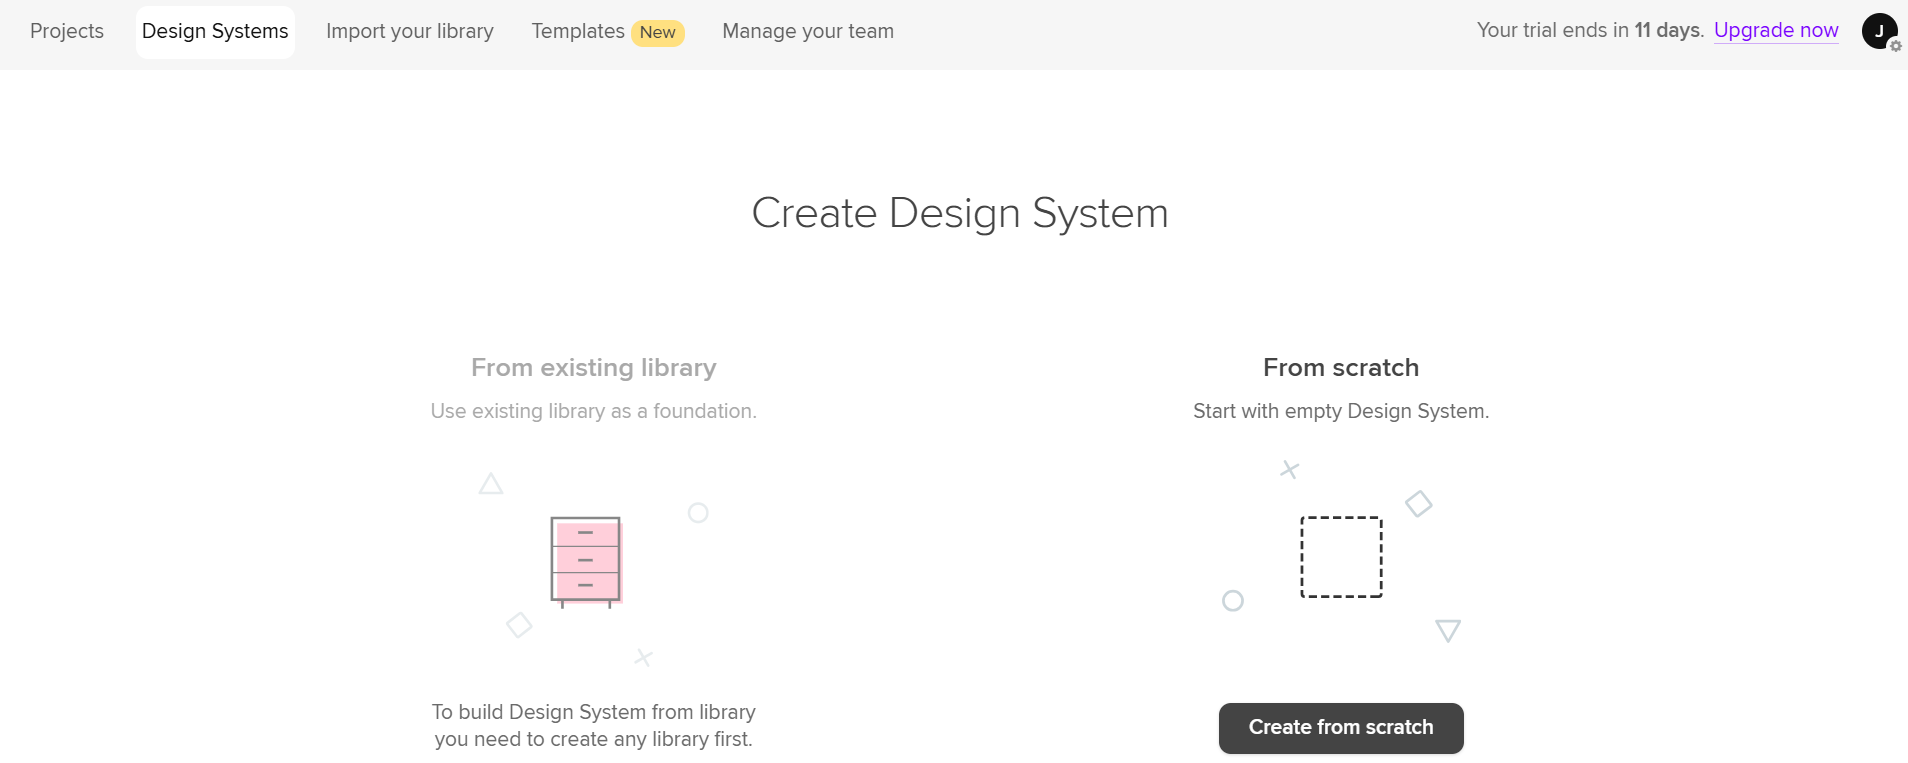Open Manage your team
This screenshot has width=1908, height=763.
coord(807,31)
